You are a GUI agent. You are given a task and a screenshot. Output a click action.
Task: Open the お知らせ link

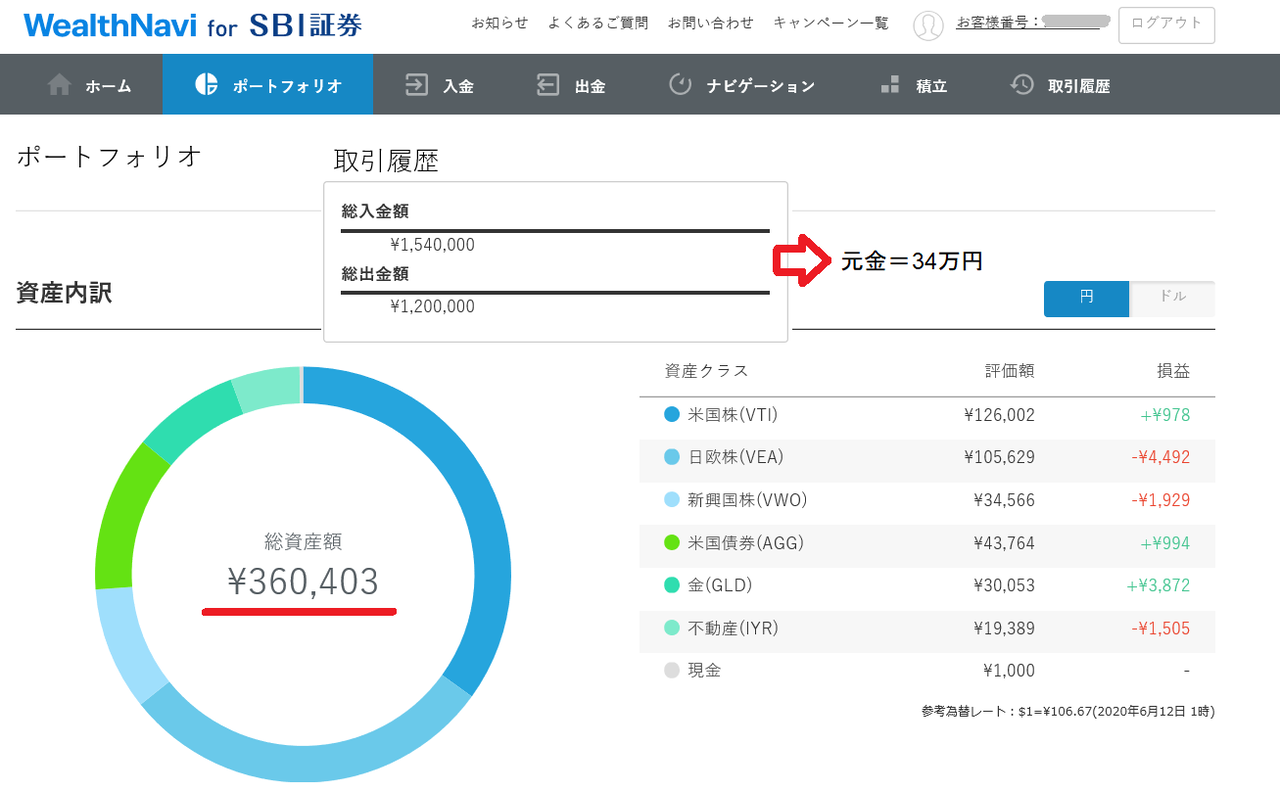click(x=500, y=23)
